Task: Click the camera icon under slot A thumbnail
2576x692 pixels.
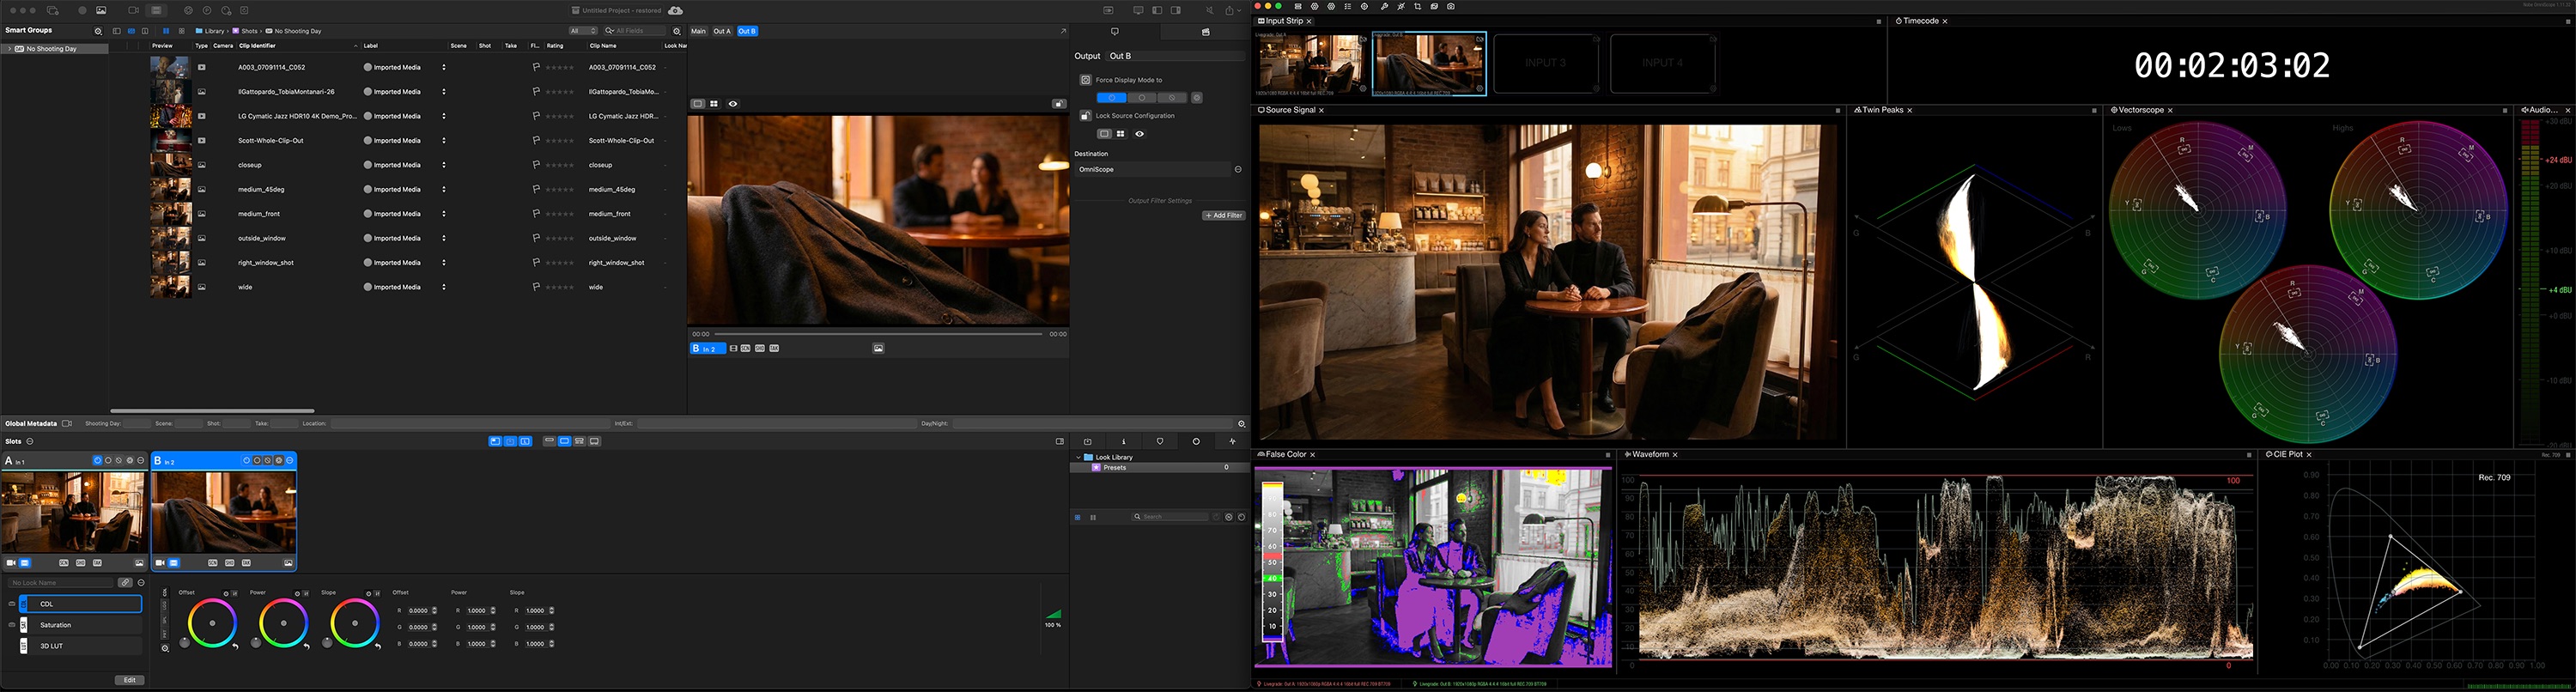Action: [11, 563]
